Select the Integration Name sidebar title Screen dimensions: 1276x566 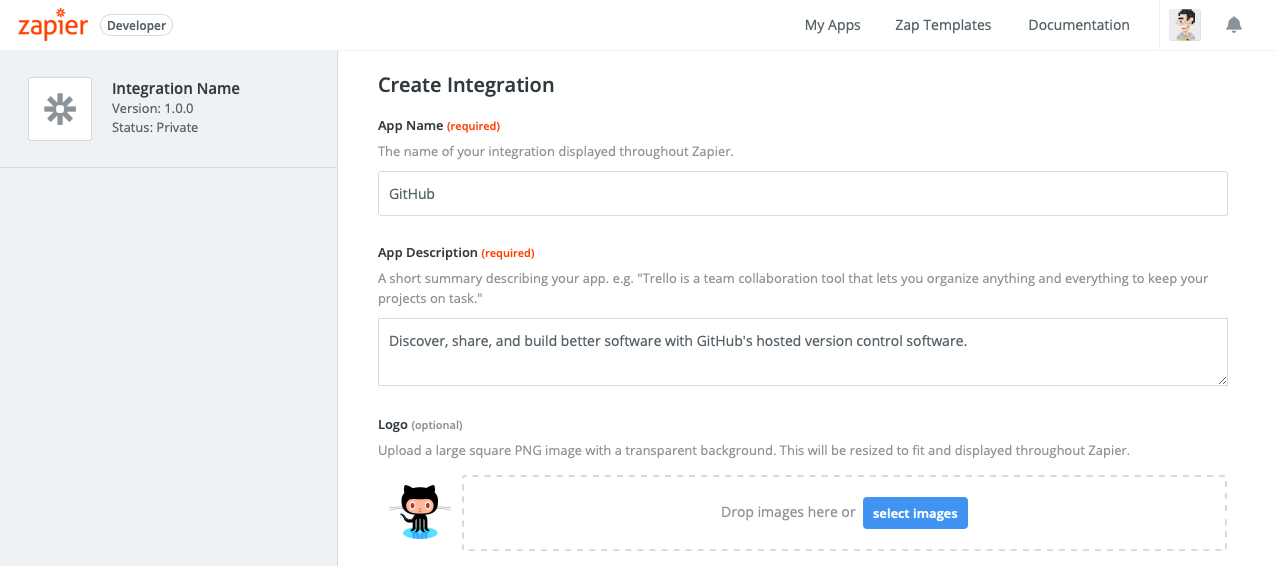click(x=176, y=89)
